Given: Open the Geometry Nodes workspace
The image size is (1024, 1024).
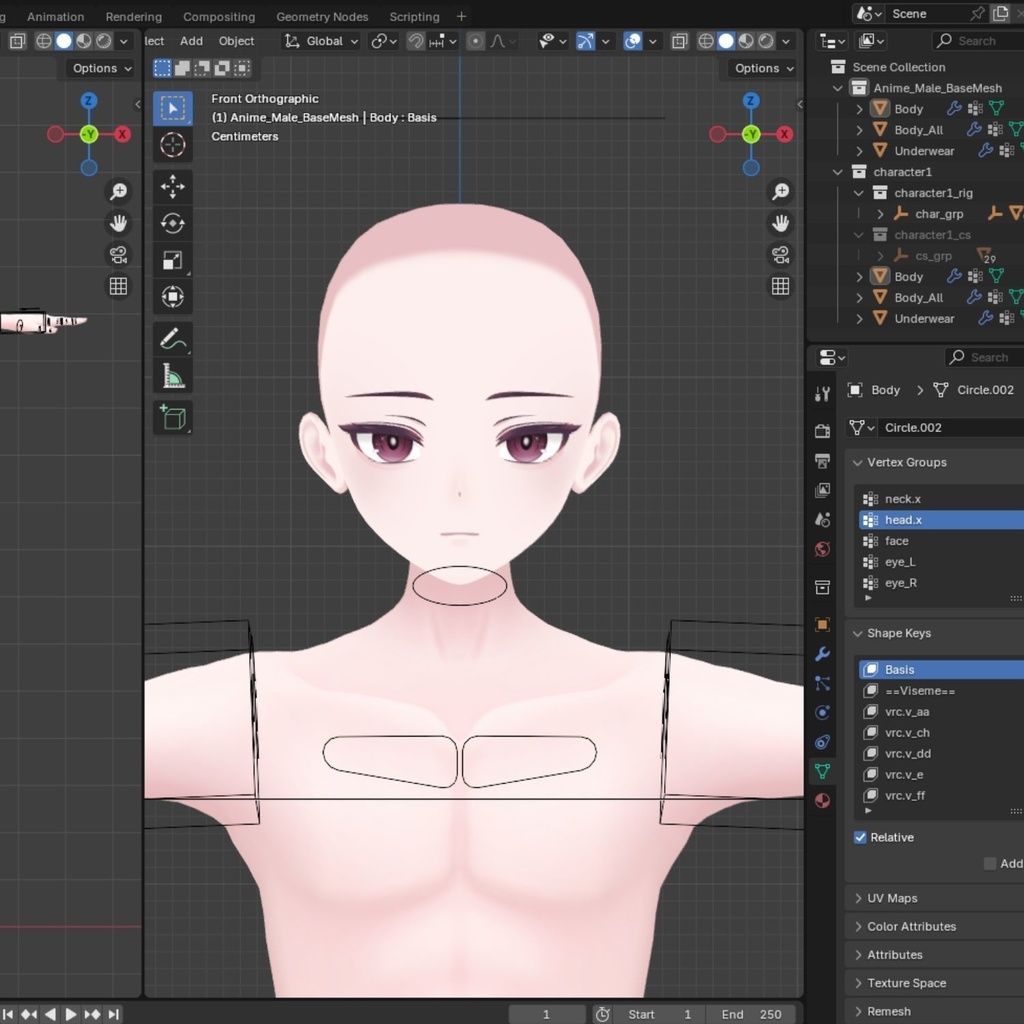Looking at the screenshot, I should [x=322, y=16].
